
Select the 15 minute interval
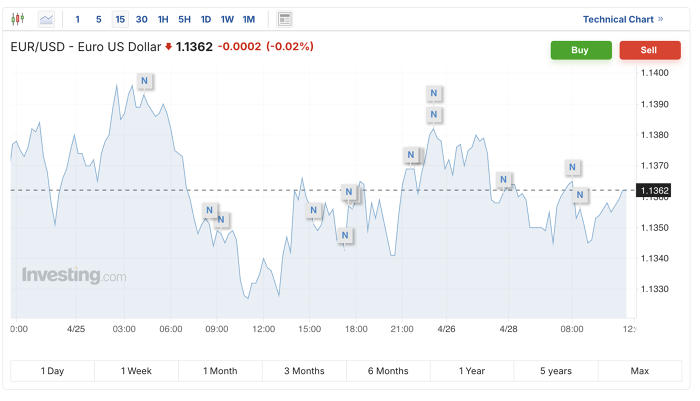click(120, 19)
